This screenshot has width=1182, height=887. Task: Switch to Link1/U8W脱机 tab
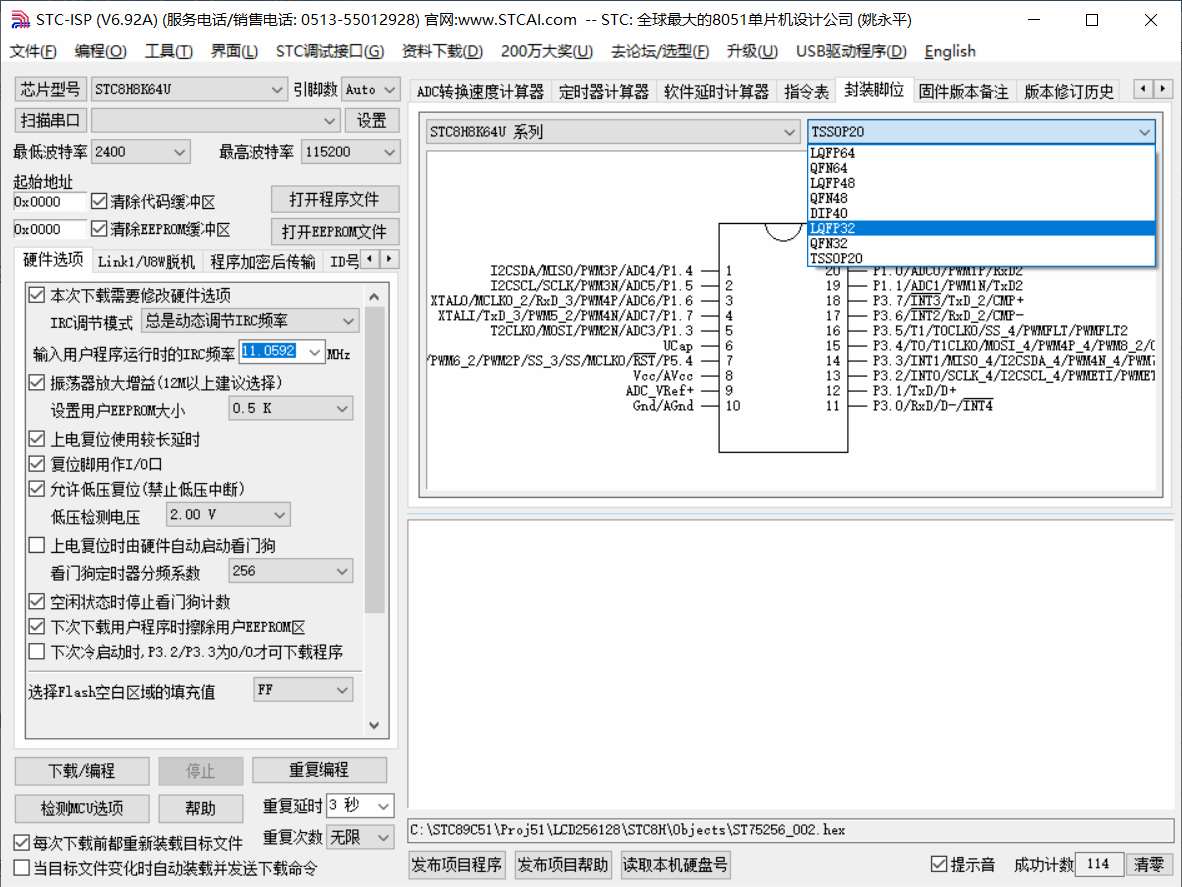146,262
